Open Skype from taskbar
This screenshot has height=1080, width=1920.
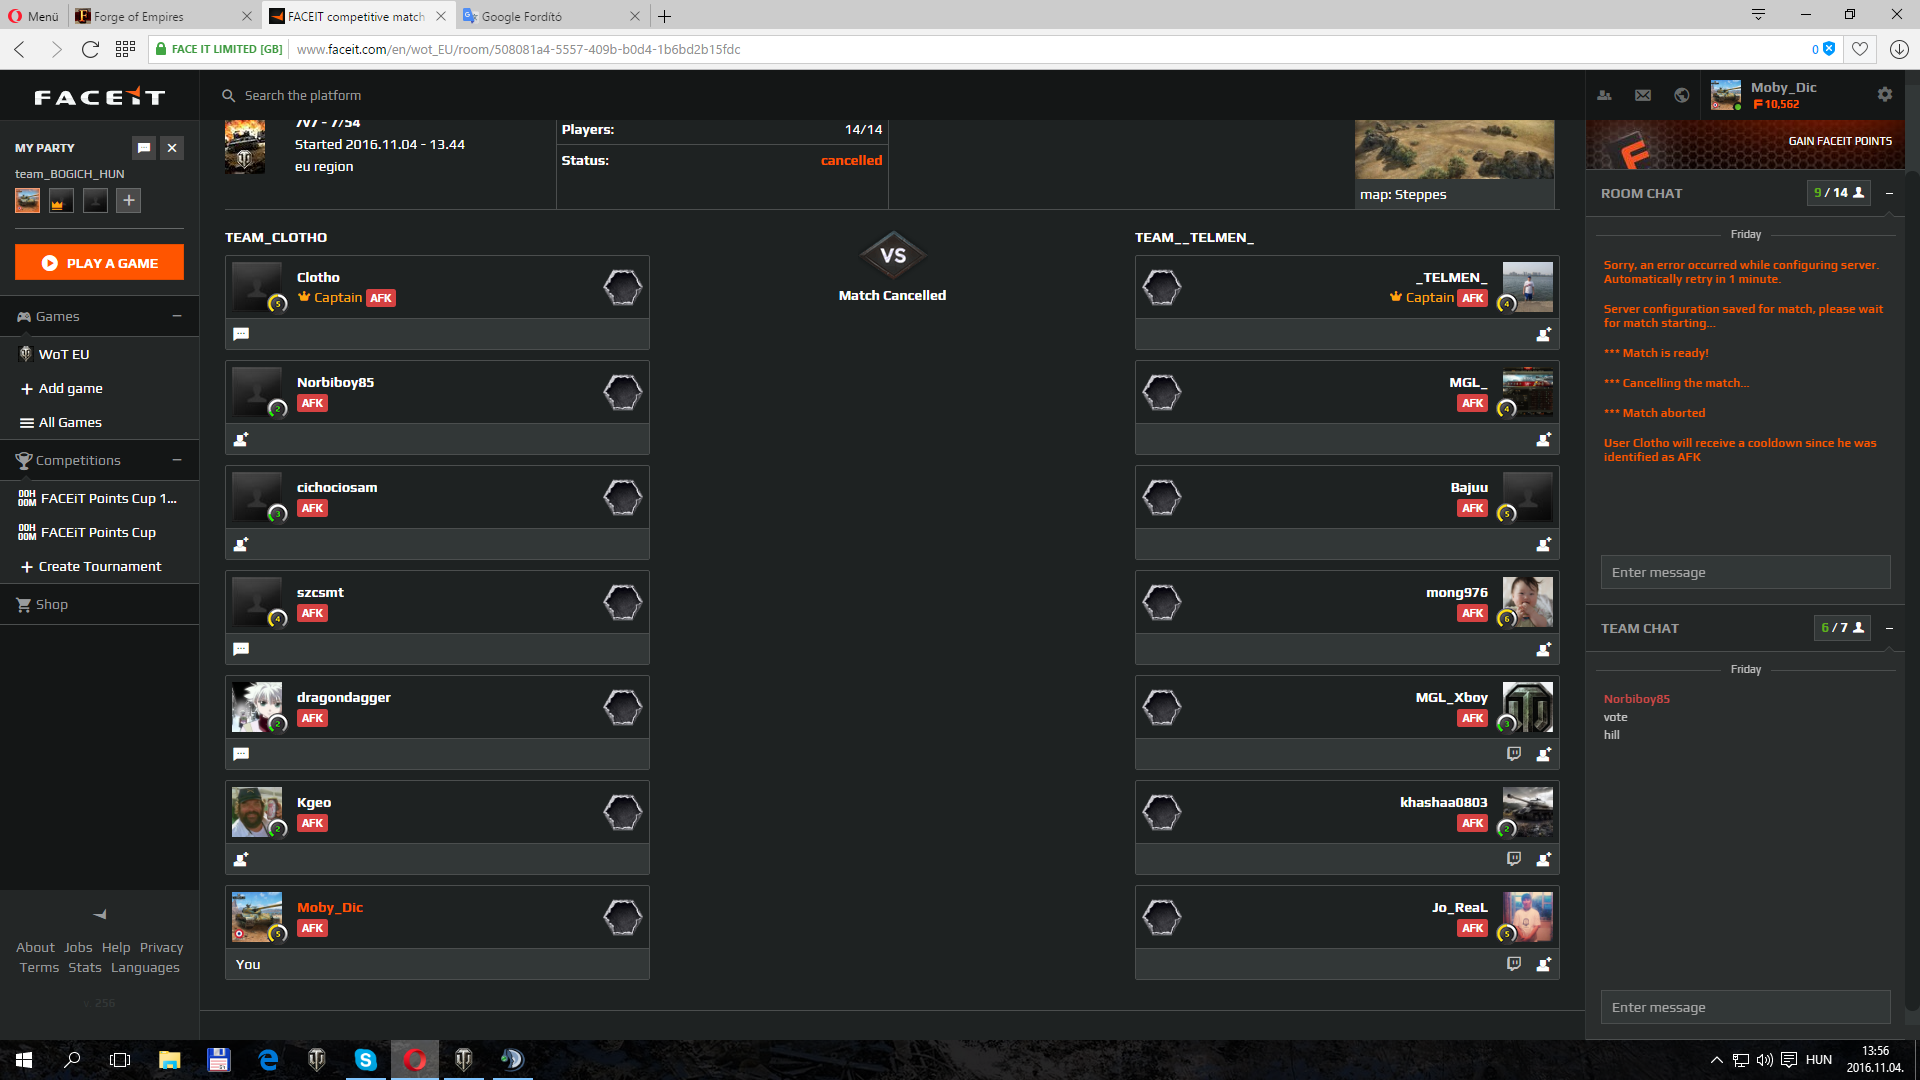366,1060
